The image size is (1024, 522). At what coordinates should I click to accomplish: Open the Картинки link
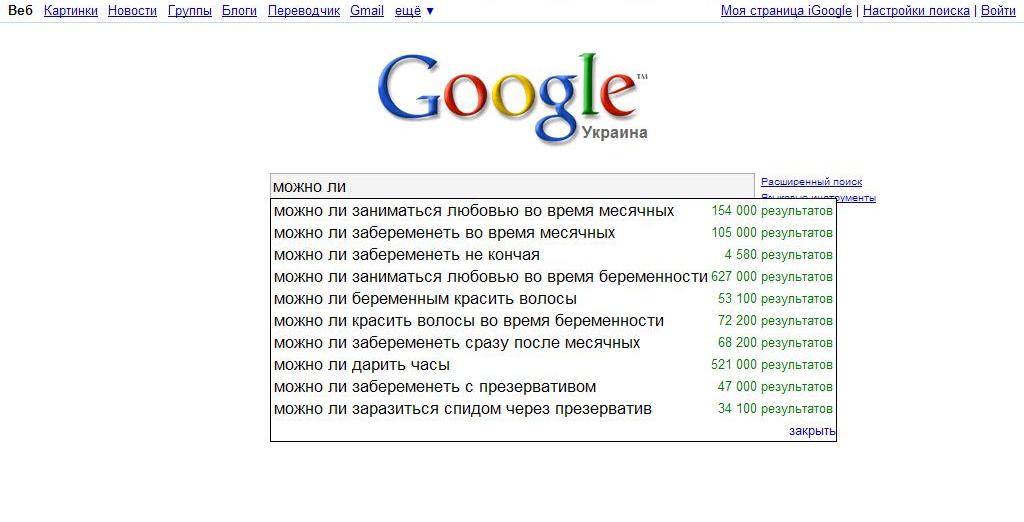pos(71,11)
